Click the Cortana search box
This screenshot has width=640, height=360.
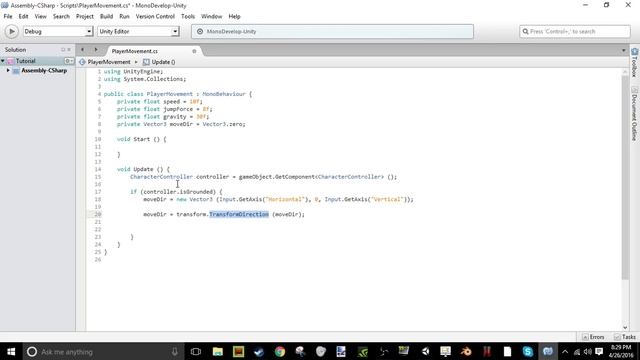(102, 351)
